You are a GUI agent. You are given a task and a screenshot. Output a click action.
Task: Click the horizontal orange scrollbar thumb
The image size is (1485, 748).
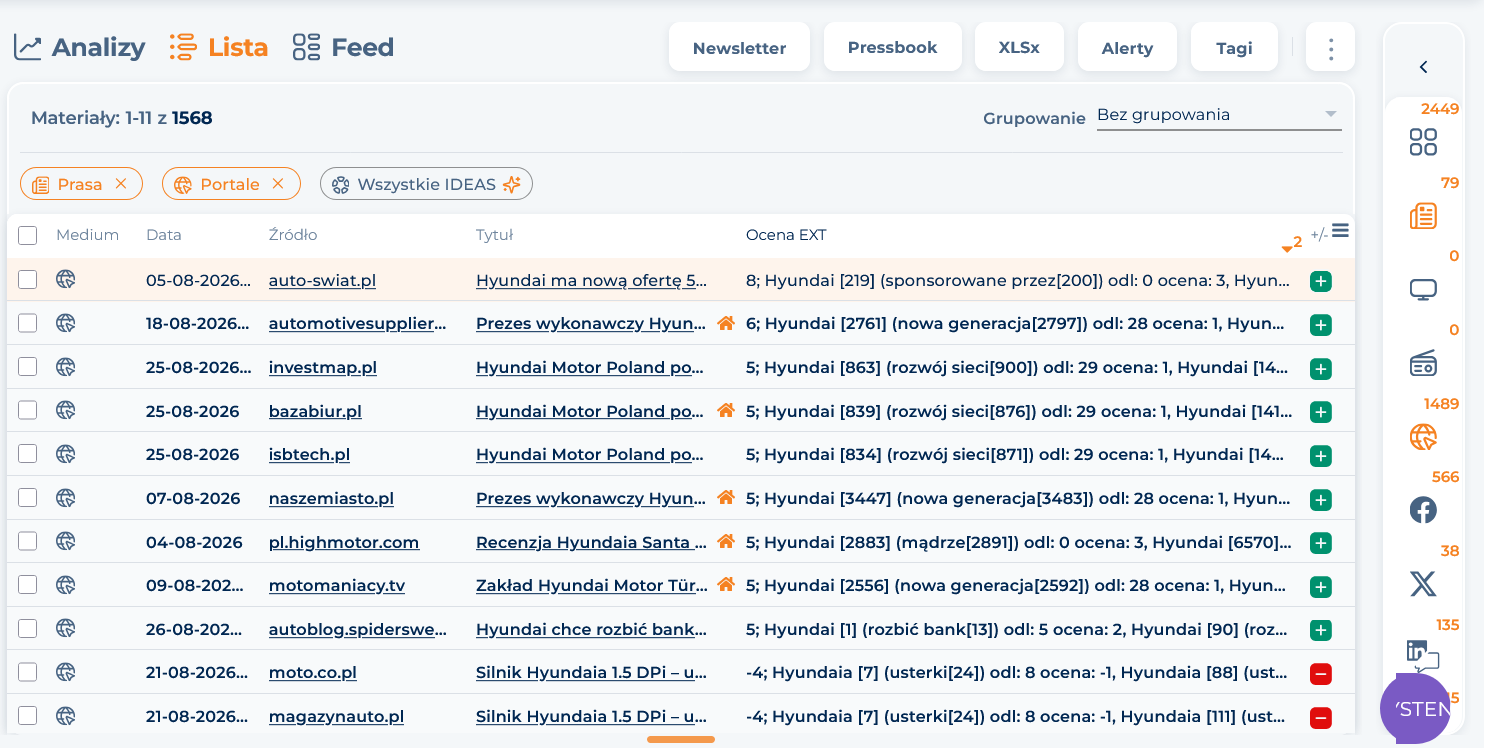pos(681,740)
